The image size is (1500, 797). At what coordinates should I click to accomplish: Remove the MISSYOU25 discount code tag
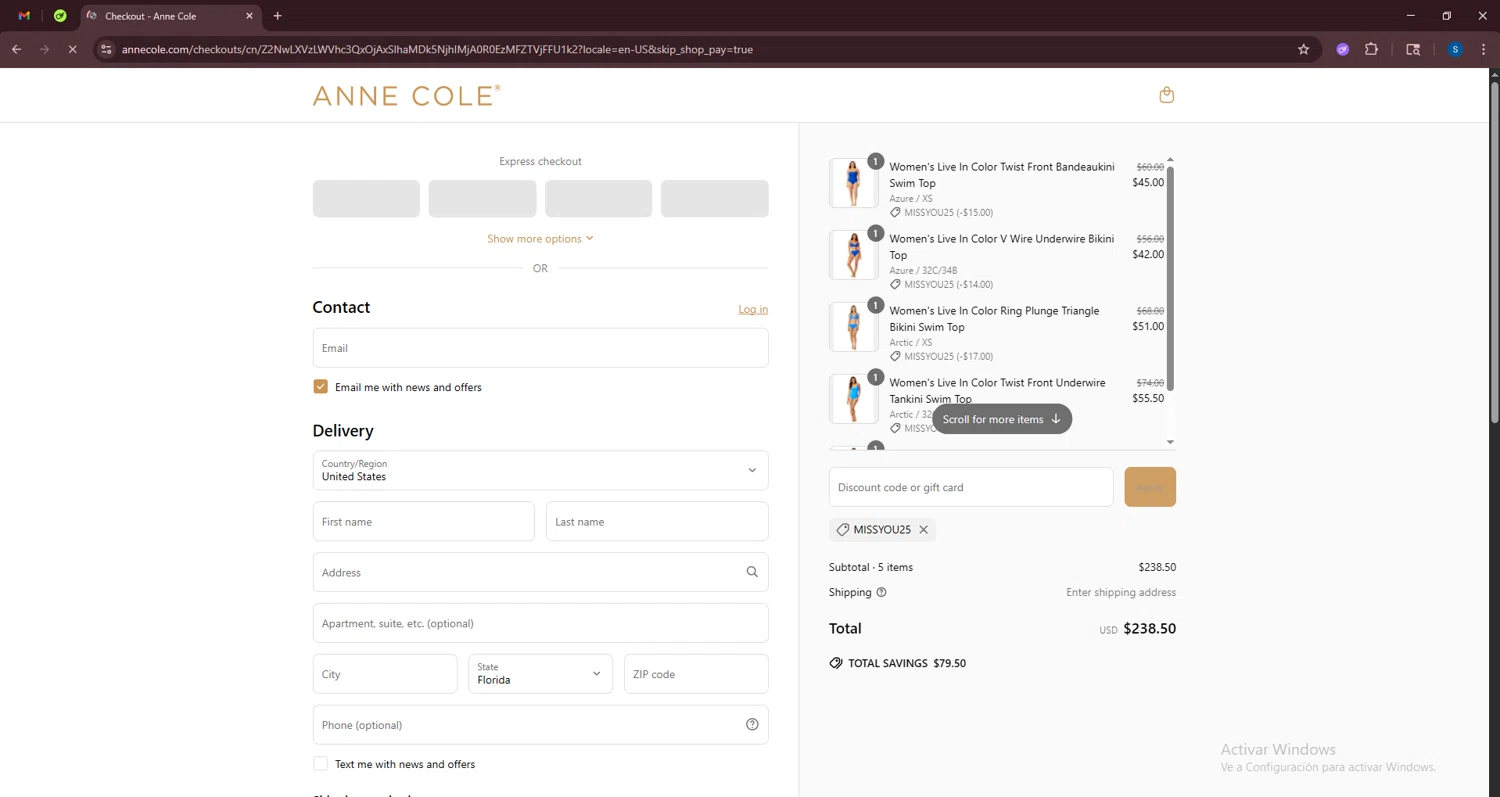[x=923, y=530]
